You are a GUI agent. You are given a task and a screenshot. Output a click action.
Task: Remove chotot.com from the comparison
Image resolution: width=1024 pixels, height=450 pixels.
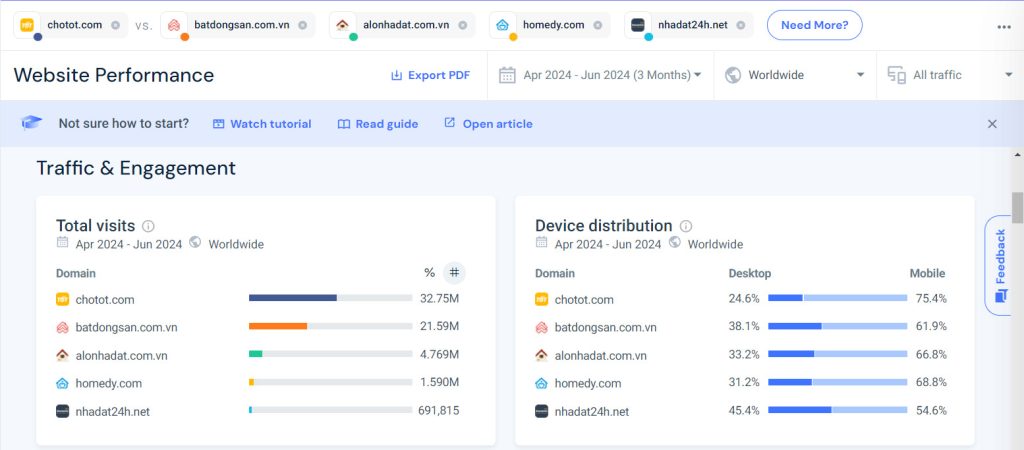click(115, 25)
